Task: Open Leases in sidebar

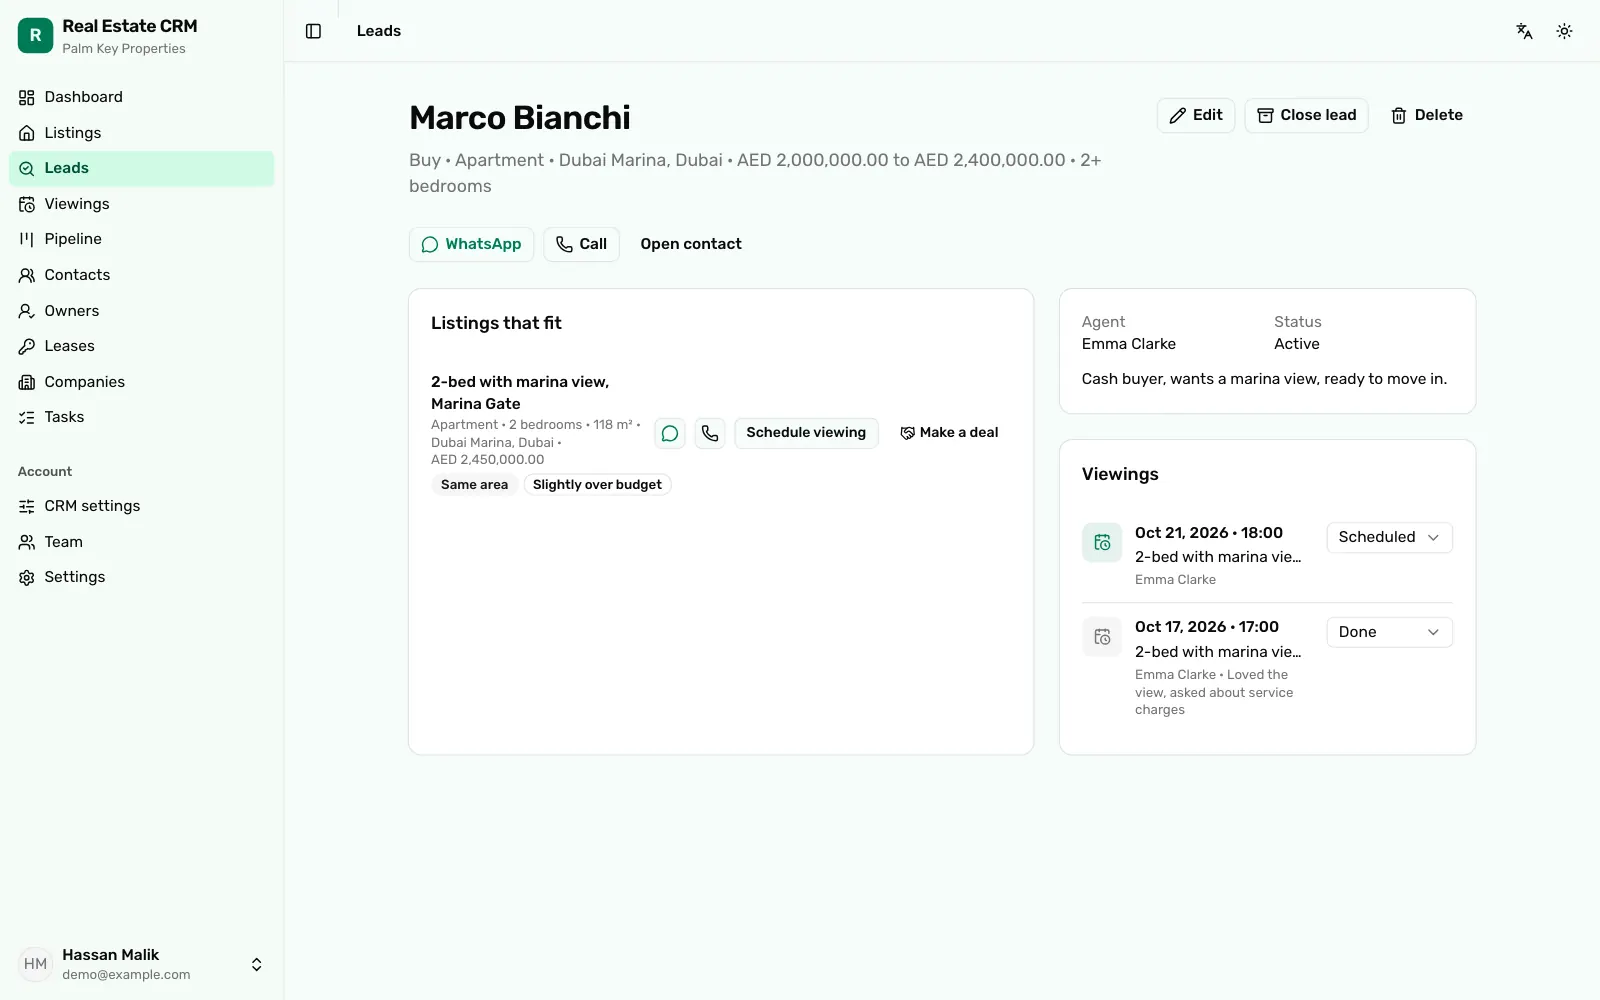Action: pyautogui.click(x=141, y=346)
